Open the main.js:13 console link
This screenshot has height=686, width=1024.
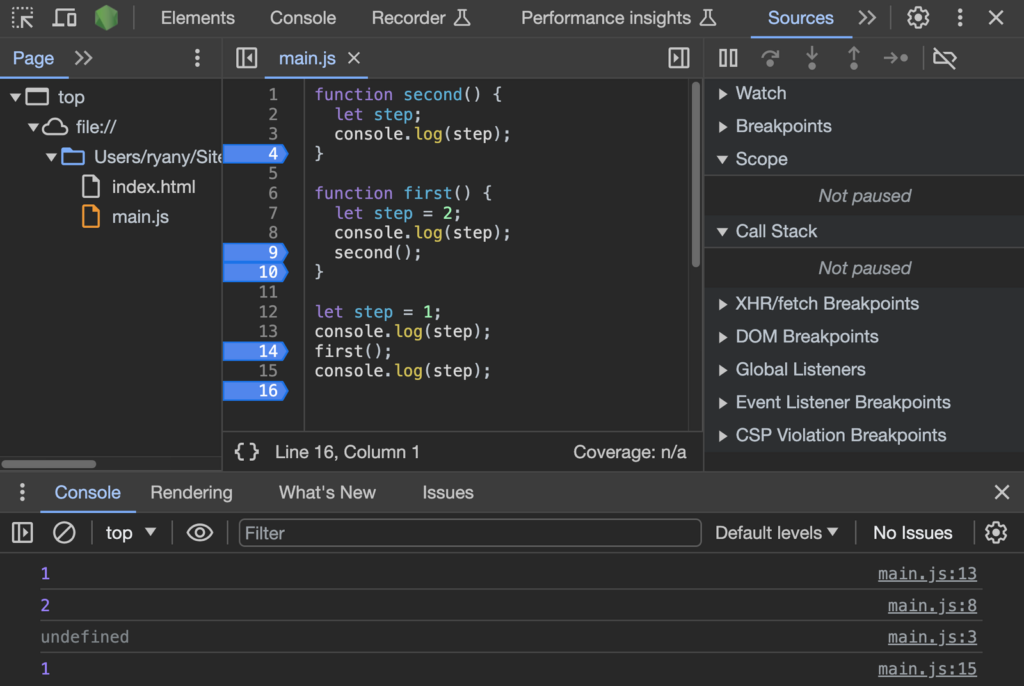(x=927, y=573)
